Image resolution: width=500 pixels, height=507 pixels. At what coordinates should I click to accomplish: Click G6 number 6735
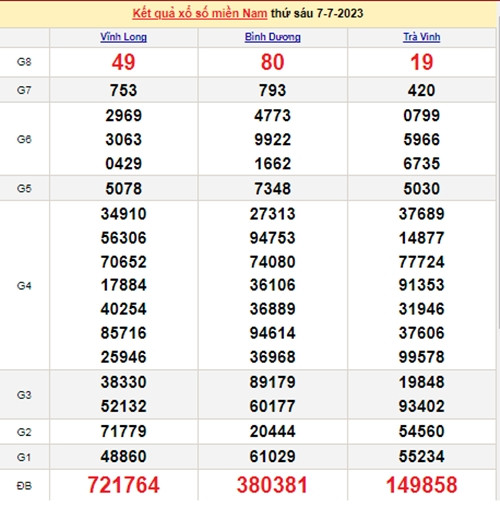coord(422,163)
